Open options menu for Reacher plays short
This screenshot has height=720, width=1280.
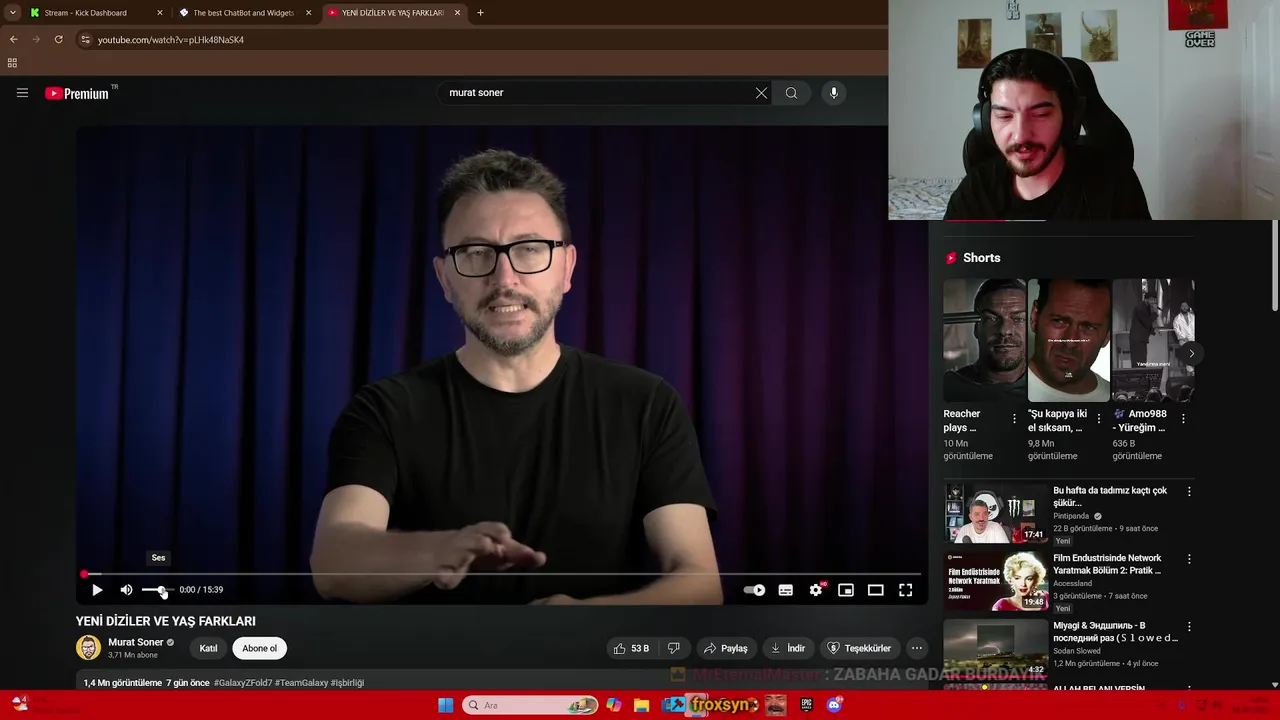1014,419
